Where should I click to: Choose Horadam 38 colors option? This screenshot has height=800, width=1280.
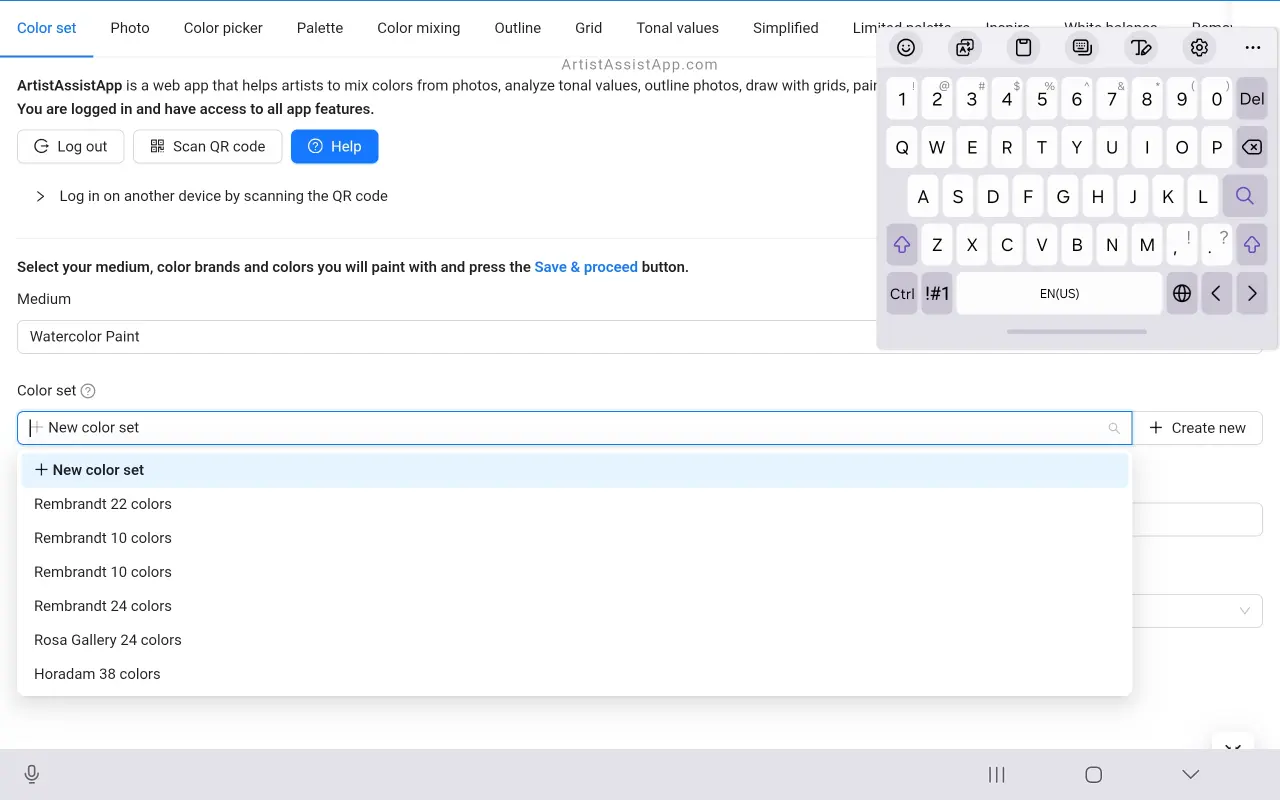pos(575,674)
